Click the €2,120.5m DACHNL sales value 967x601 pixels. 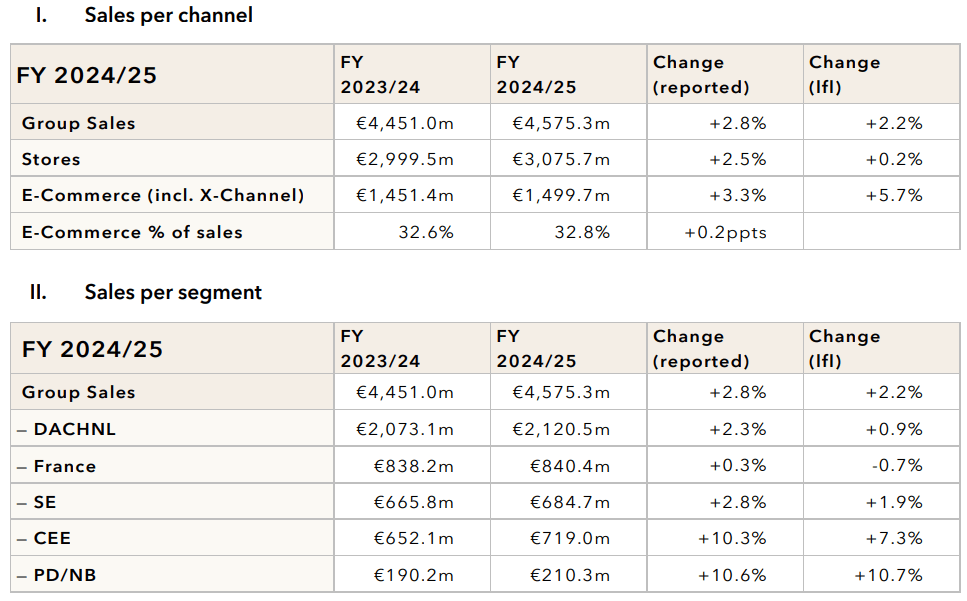pyautogui.click(x=561, y=429)
